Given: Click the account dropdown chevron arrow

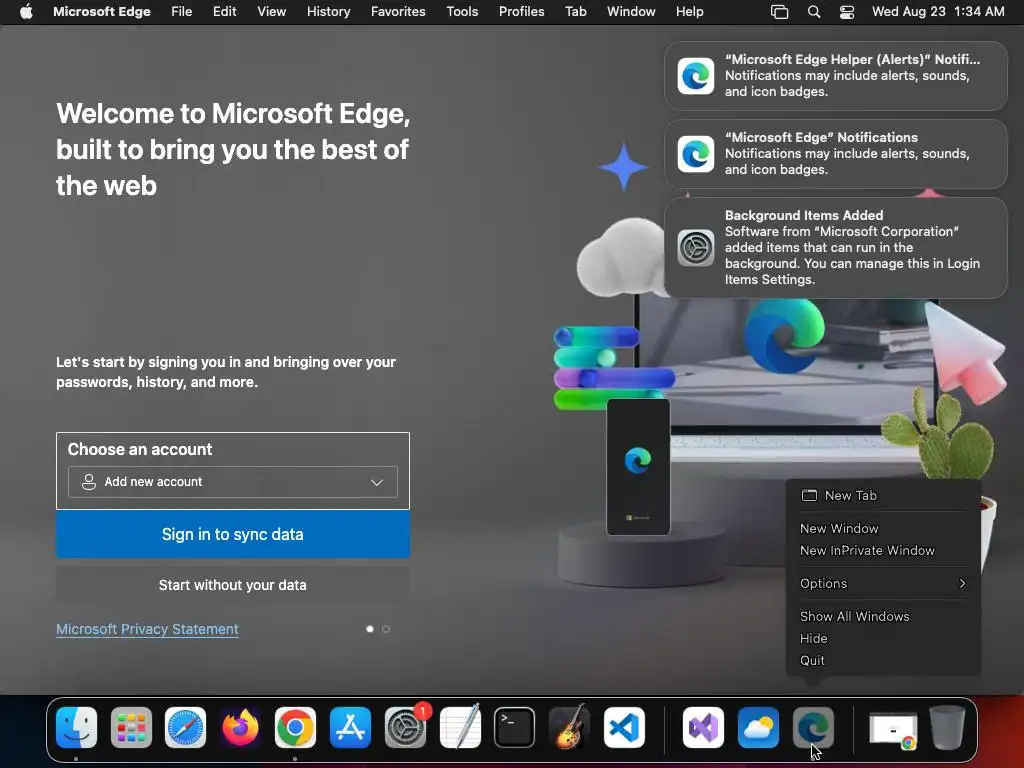Looking at the screenshot, I should [x=377, y=482].
